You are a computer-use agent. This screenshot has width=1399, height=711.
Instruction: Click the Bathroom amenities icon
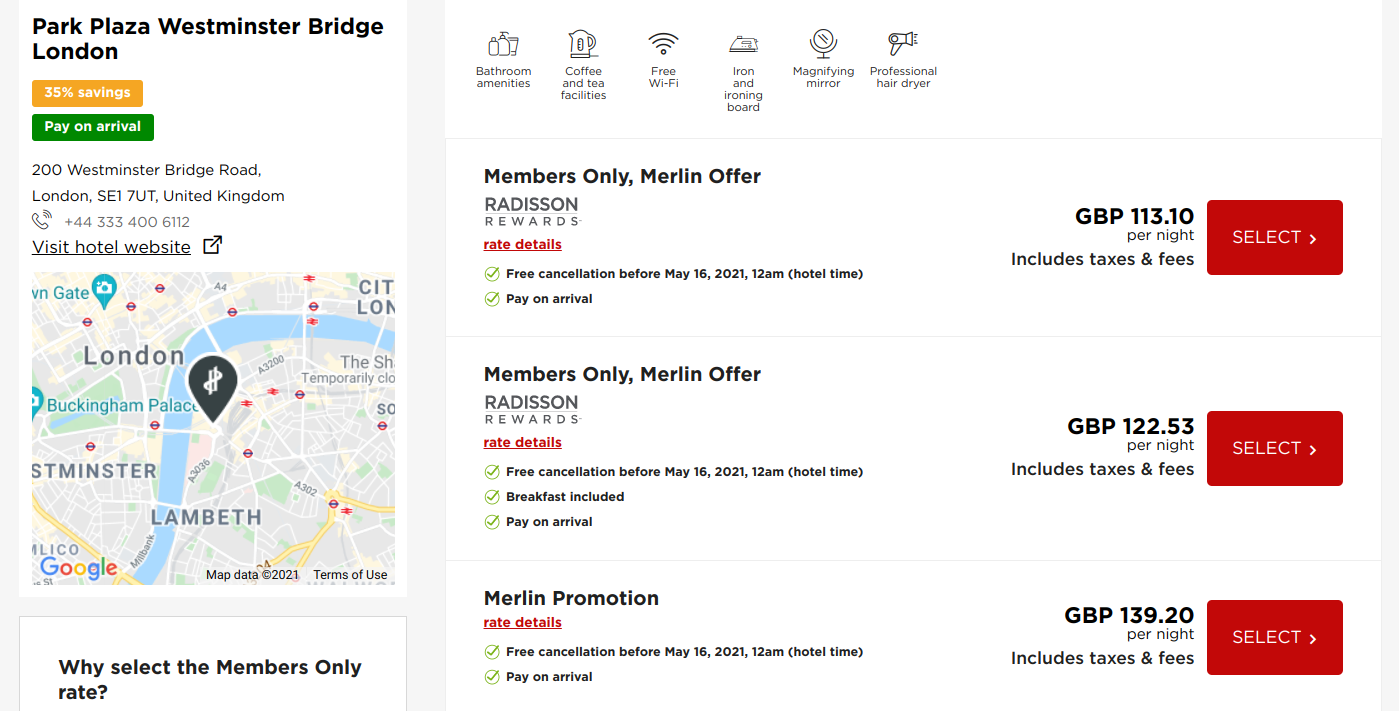503,45
